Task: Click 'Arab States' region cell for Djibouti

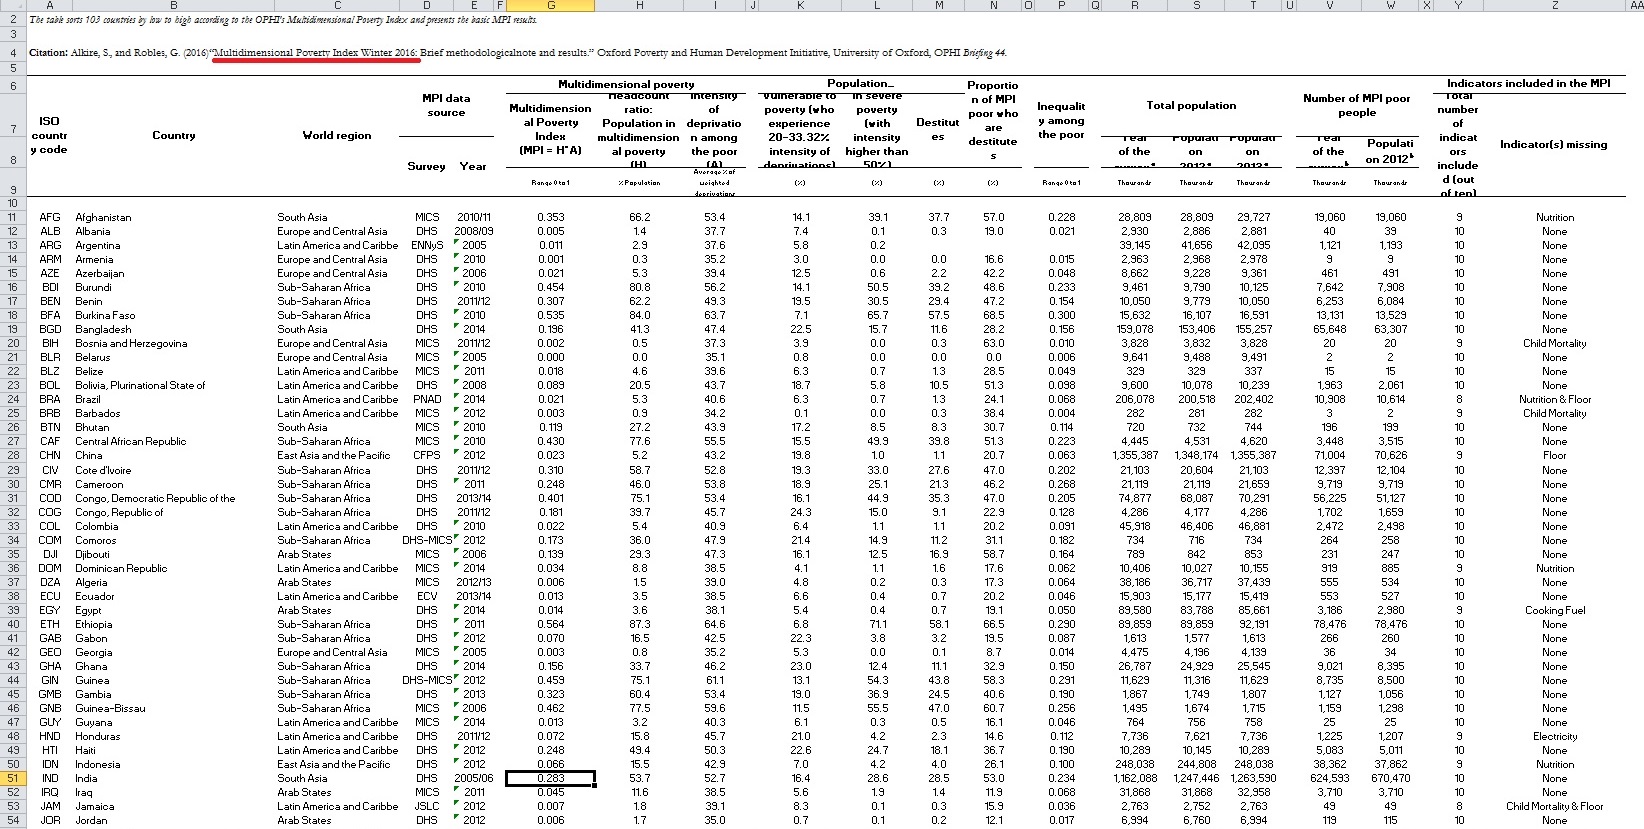Action: (x=304, y=554)
